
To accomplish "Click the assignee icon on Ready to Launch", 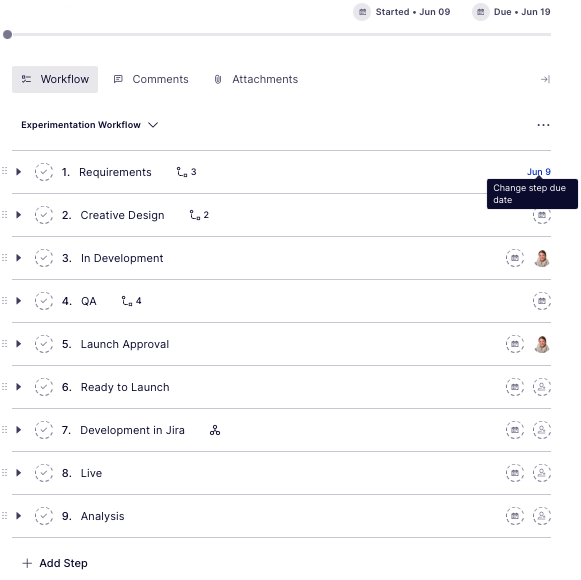I will coord(542,387).
